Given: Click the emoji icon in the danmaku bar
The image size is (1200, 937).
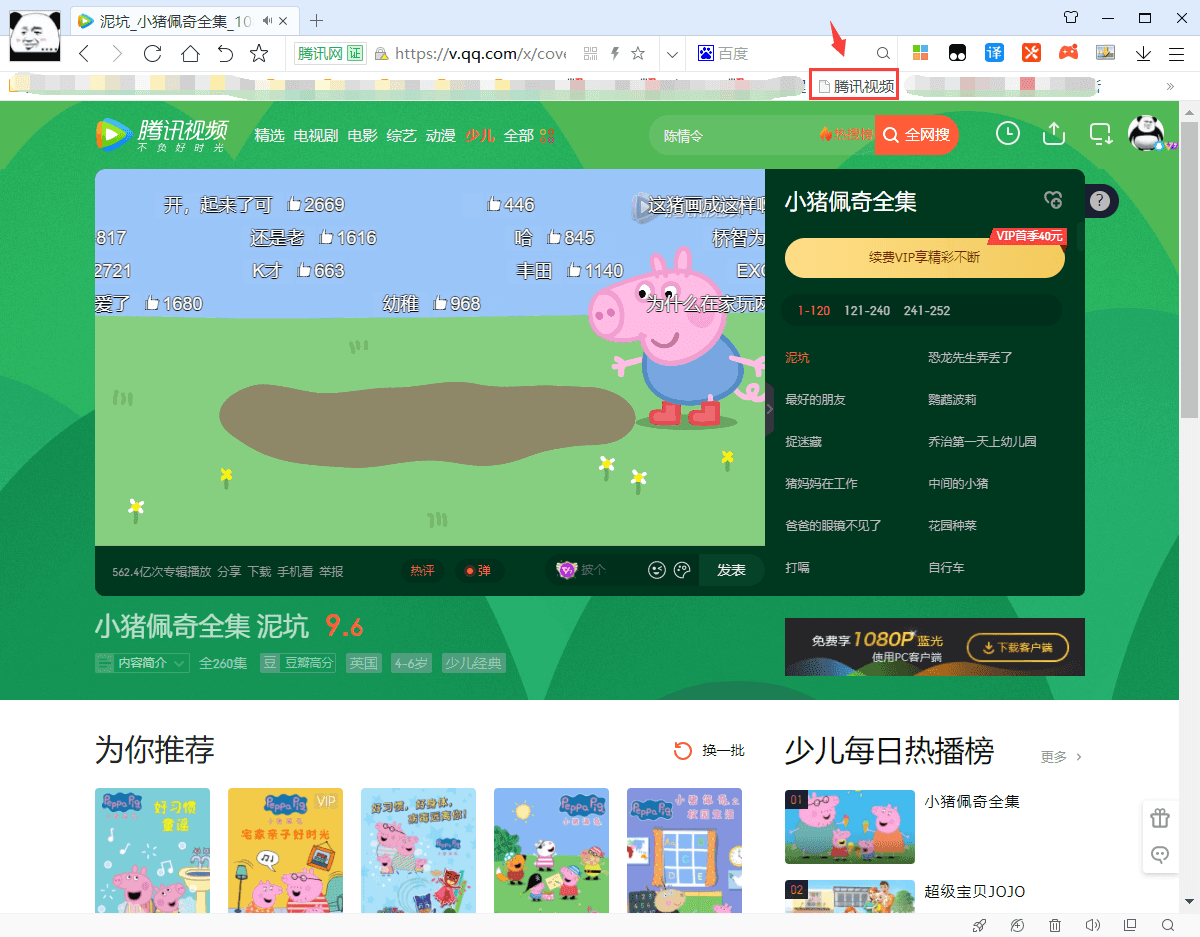Looking at the screenshot, I should click(x=657, y=569).
